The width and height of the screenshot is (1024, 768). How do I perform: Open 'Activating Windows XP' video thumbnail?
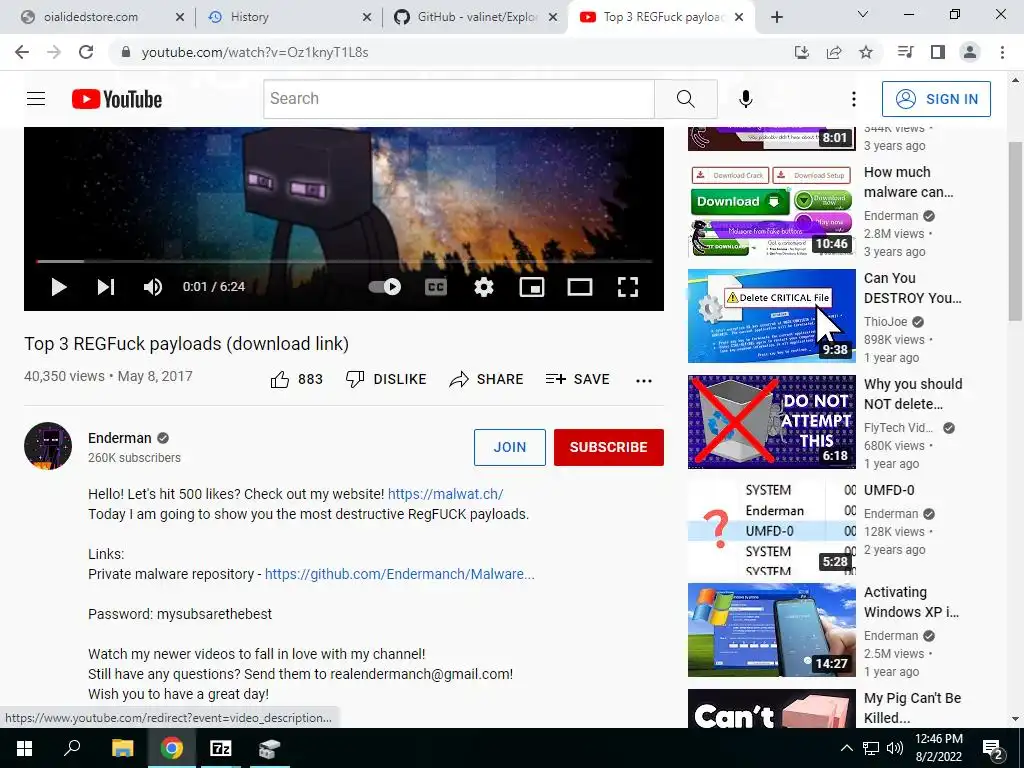click(771, 630)
